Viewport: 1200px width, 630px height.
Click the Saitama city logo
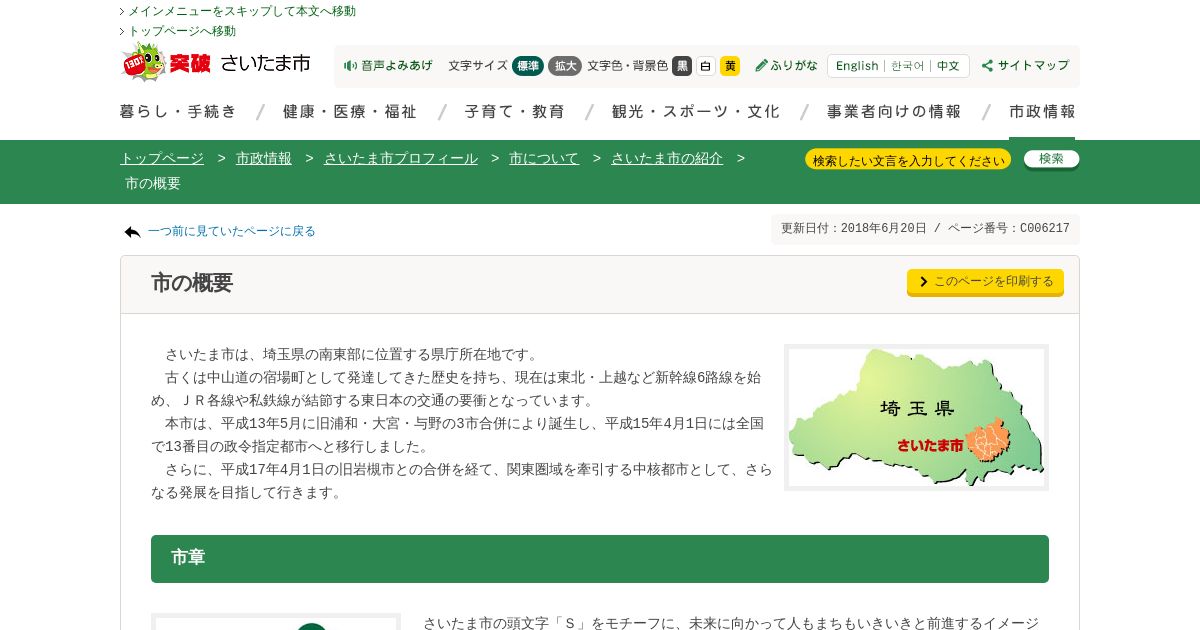[x=215, y=63]
